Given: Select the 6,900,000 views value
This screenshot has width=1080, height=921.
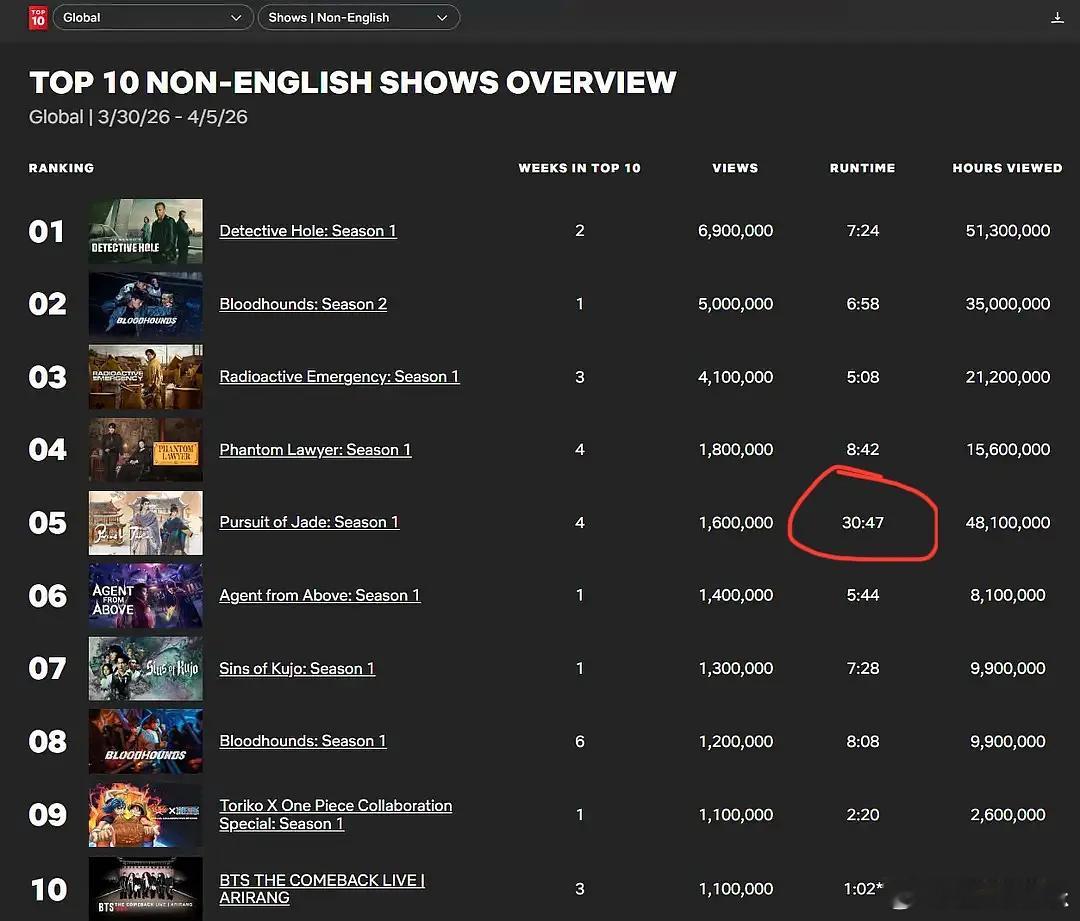Looking at the screenshot, I should (x=735, y=231).
